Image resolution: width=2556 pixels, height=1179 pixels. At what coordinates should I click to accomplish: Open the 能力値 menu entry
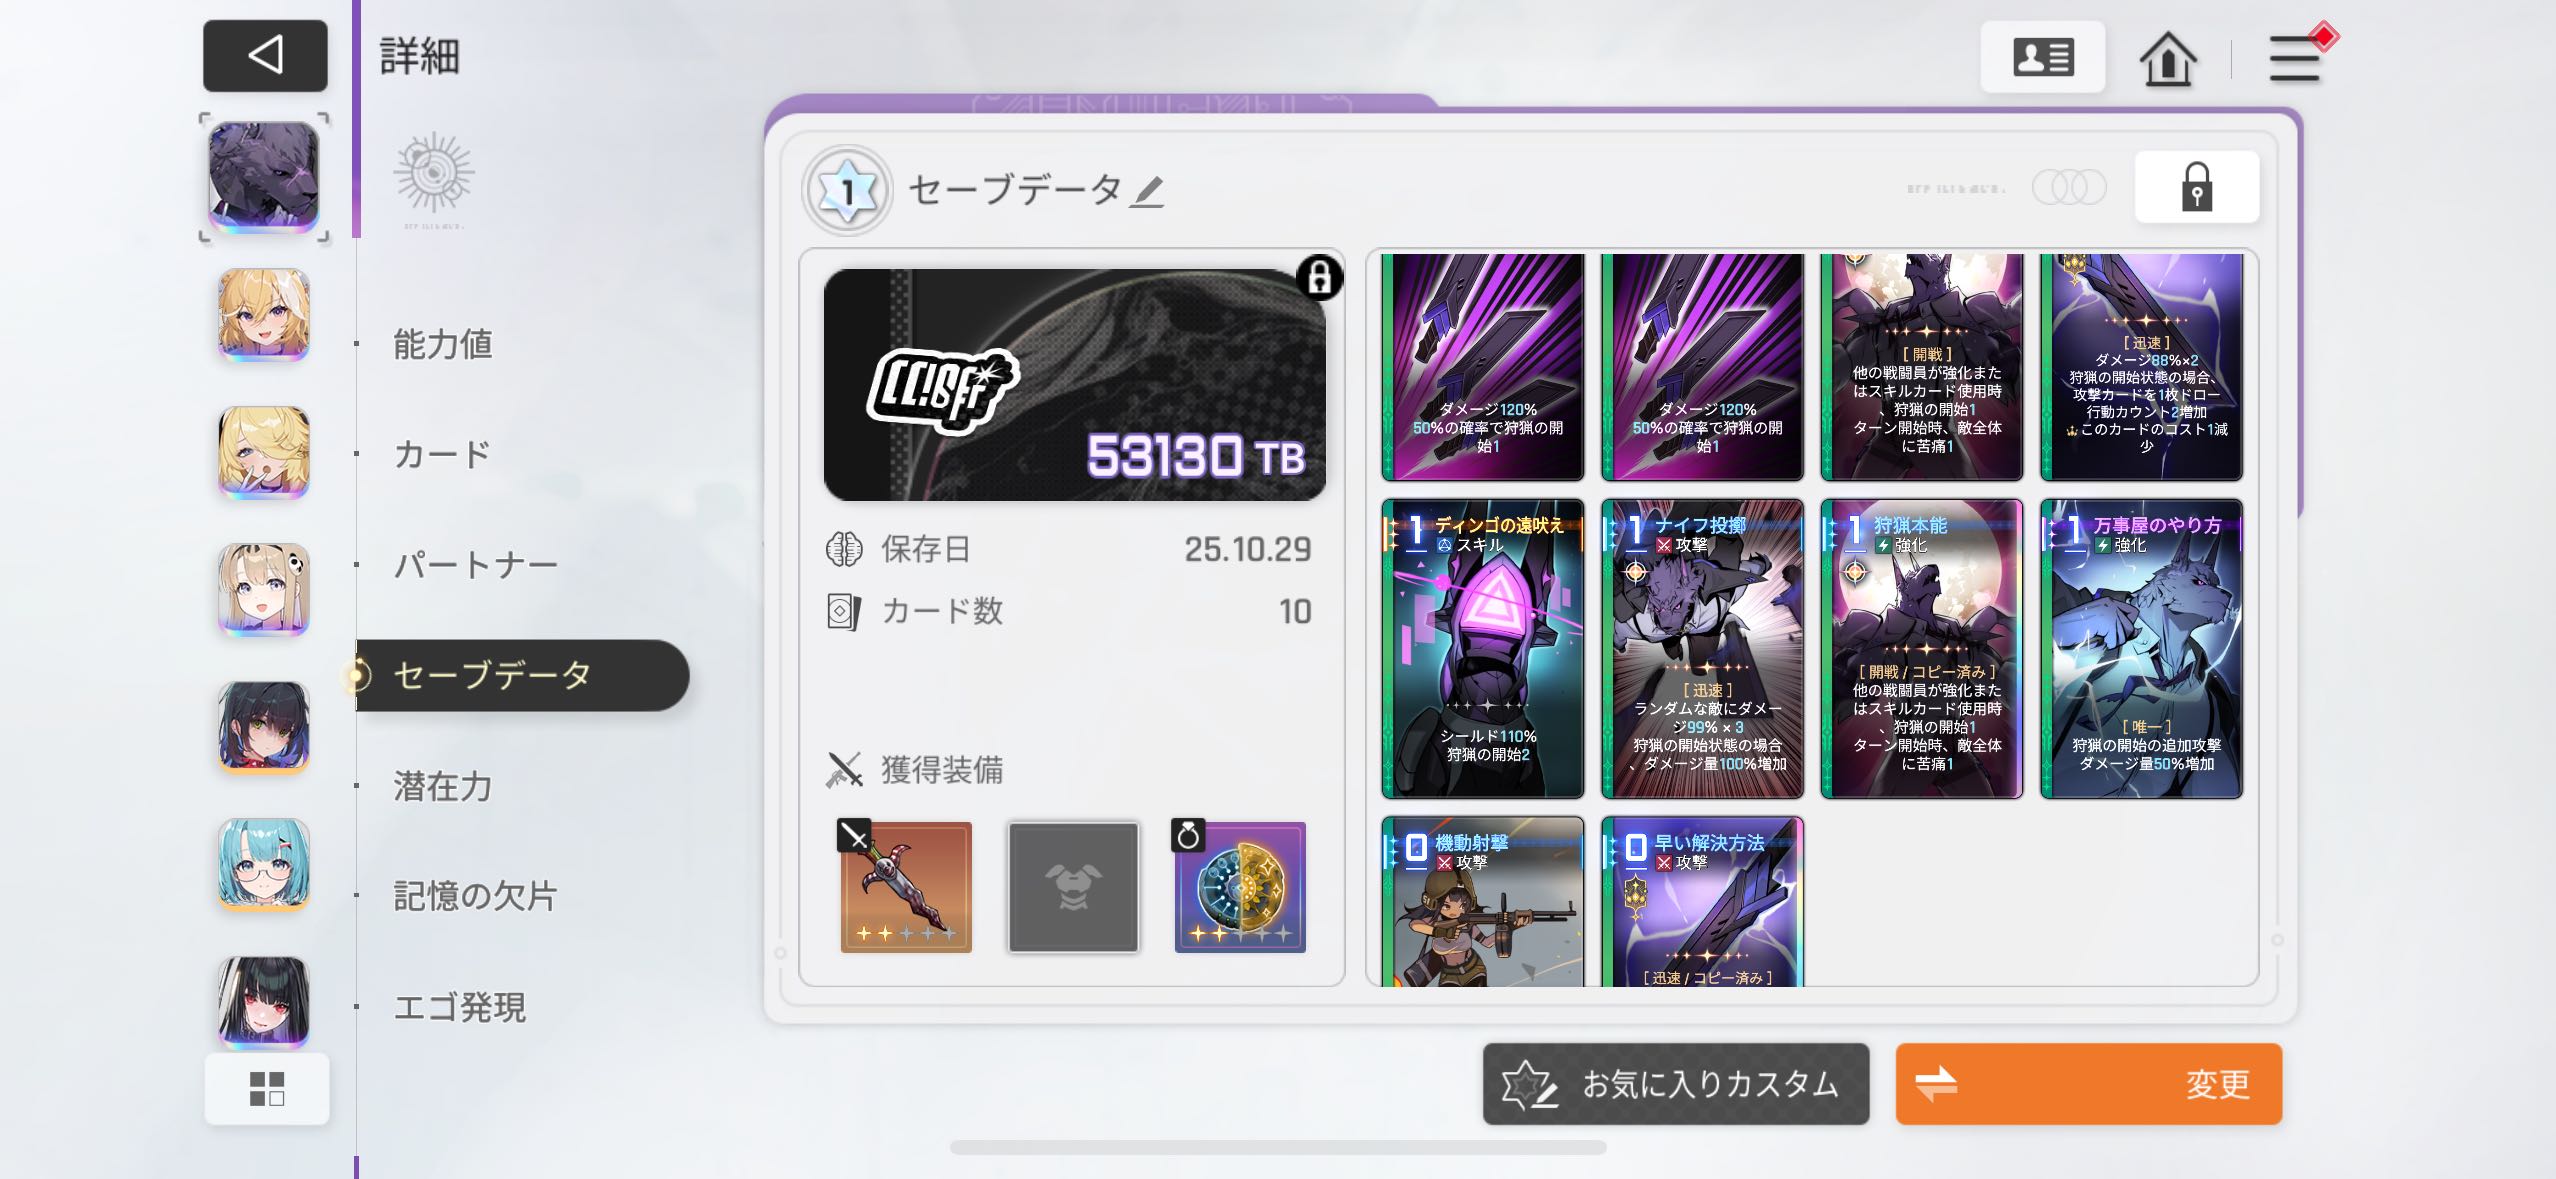point(443,344)
